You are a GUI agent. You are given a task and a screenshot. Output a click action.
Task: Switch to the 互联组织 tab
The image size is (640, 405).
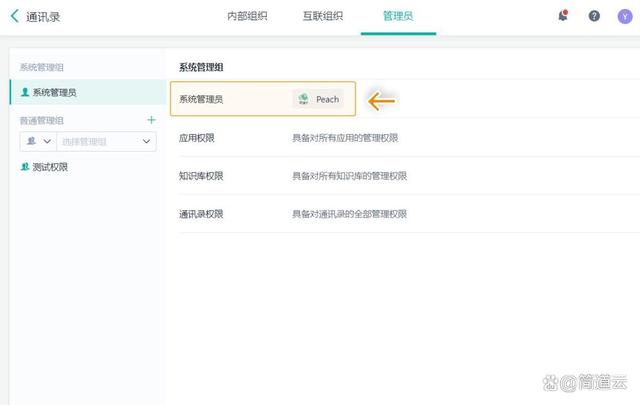[x=322, y=16]
